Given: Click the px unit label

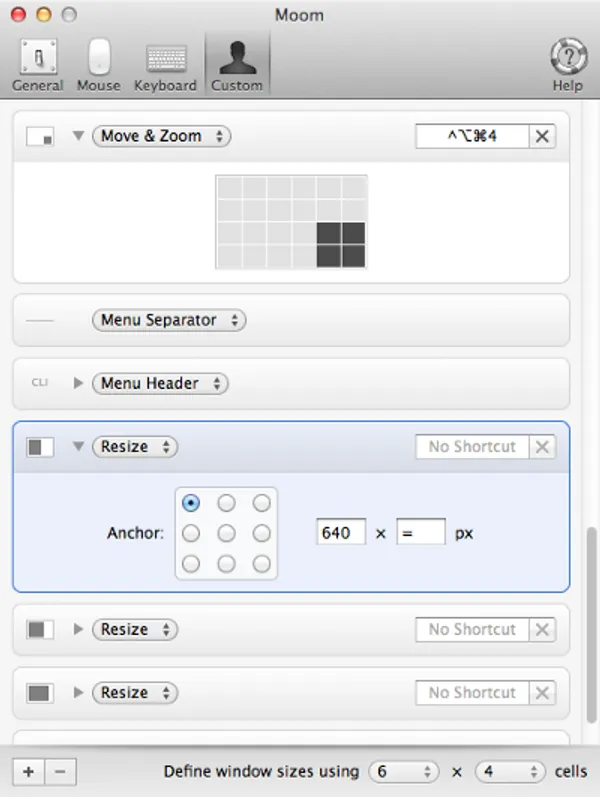Looking at the screenshot, I should [464, 534].
